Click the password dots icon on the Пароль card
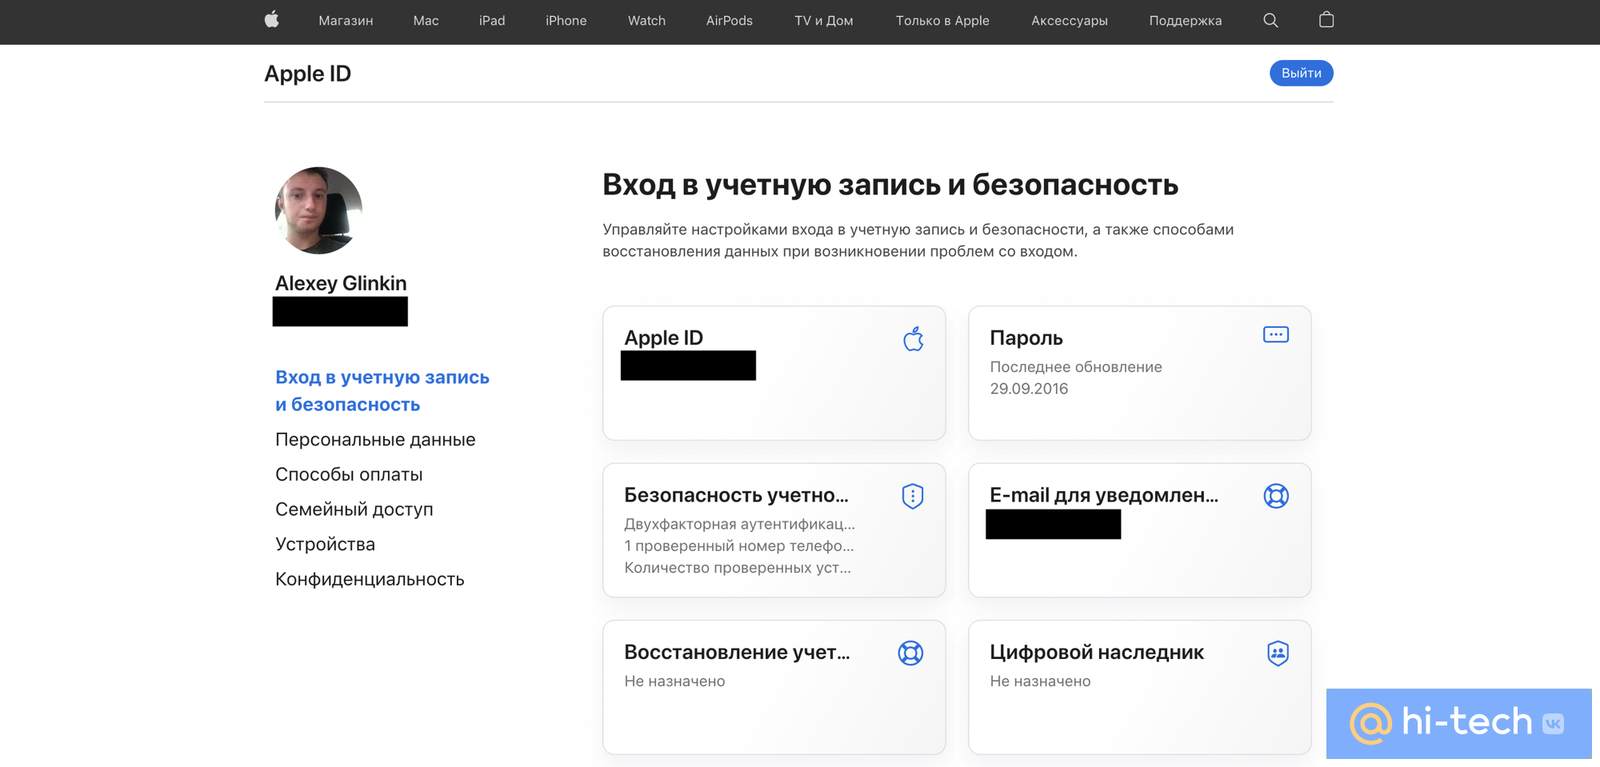The width and height of the screenshot is (1600, 767). (x=1275, y=335)
